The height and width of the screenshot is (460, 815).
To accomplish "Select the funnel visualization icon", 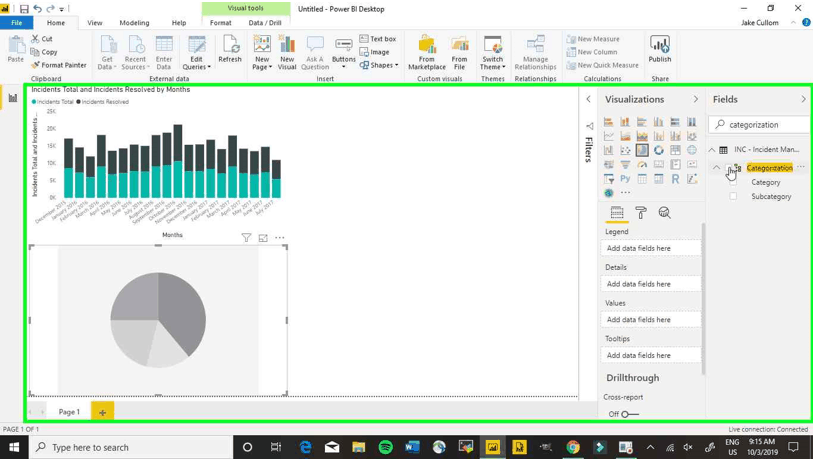I will [625, 165].
